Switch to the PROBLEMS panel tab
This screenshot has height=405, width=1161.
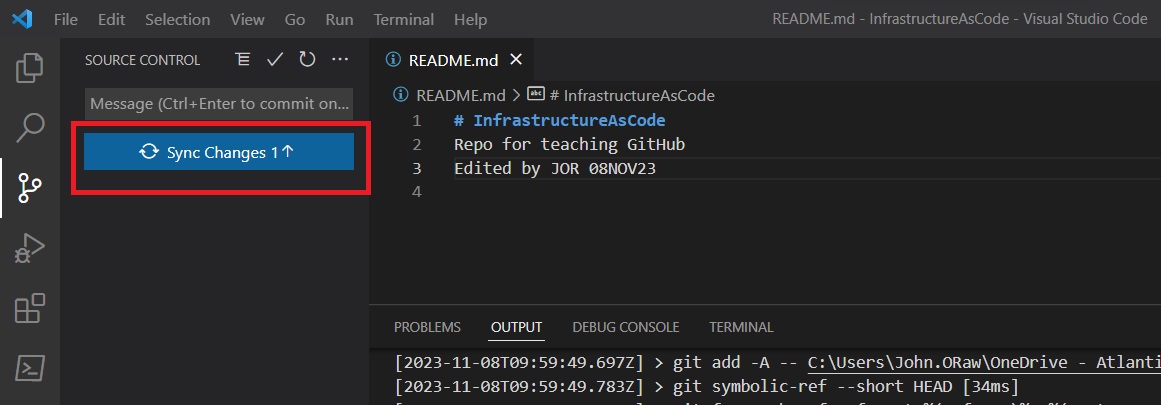point(427,327)
